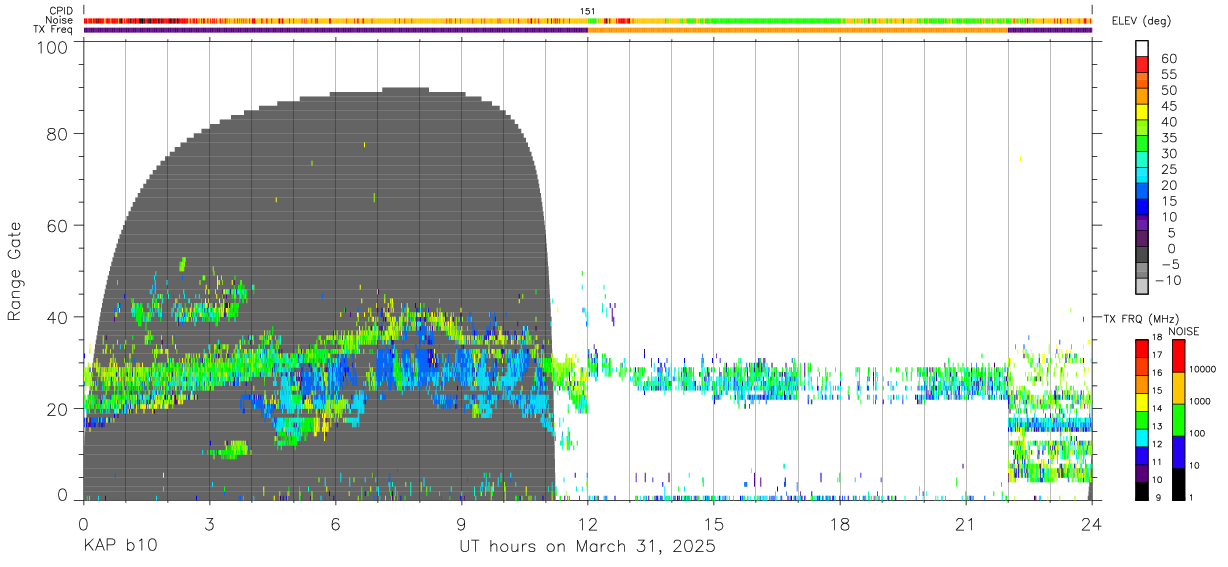Viewport: 1228px width, 567px height.
Task: Click the ELEV (deg) legend title
Action: (x=1141, y=21)
